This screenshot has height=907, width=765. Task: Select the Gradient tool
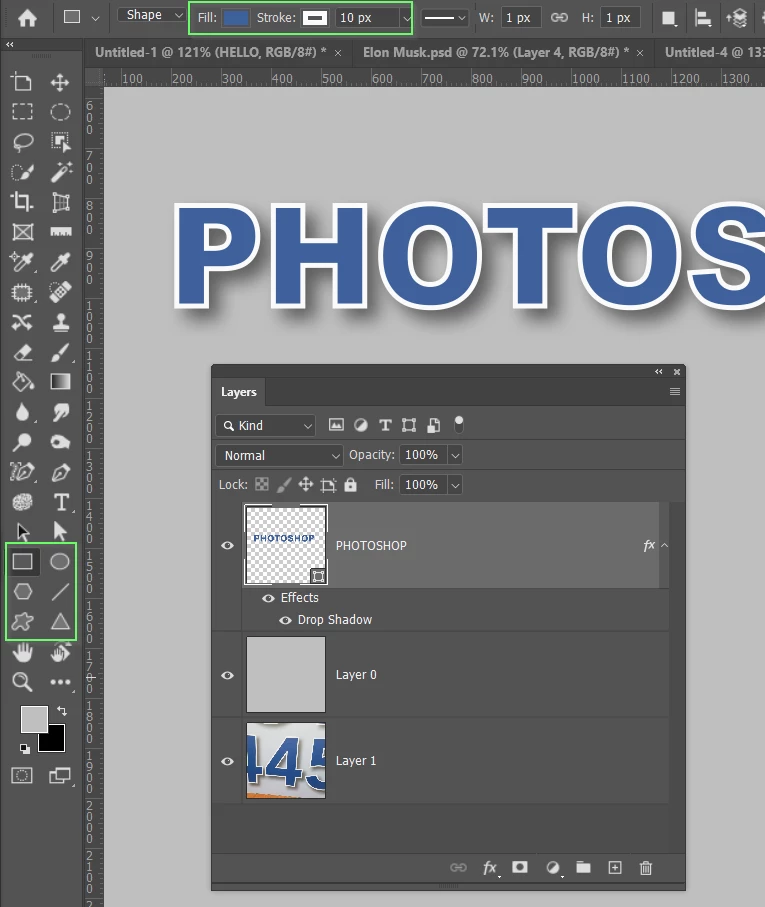(60, 382)
